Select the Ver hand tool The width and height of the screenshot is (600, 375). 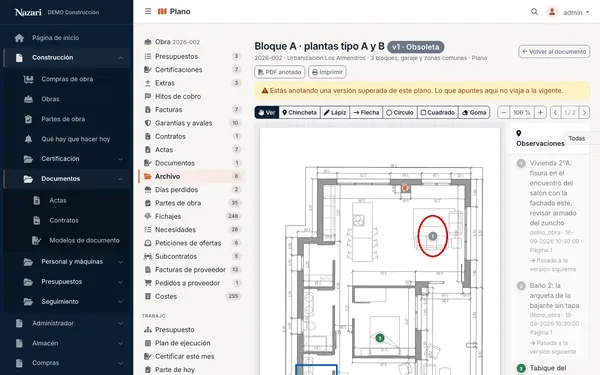[x=267, y=112]
